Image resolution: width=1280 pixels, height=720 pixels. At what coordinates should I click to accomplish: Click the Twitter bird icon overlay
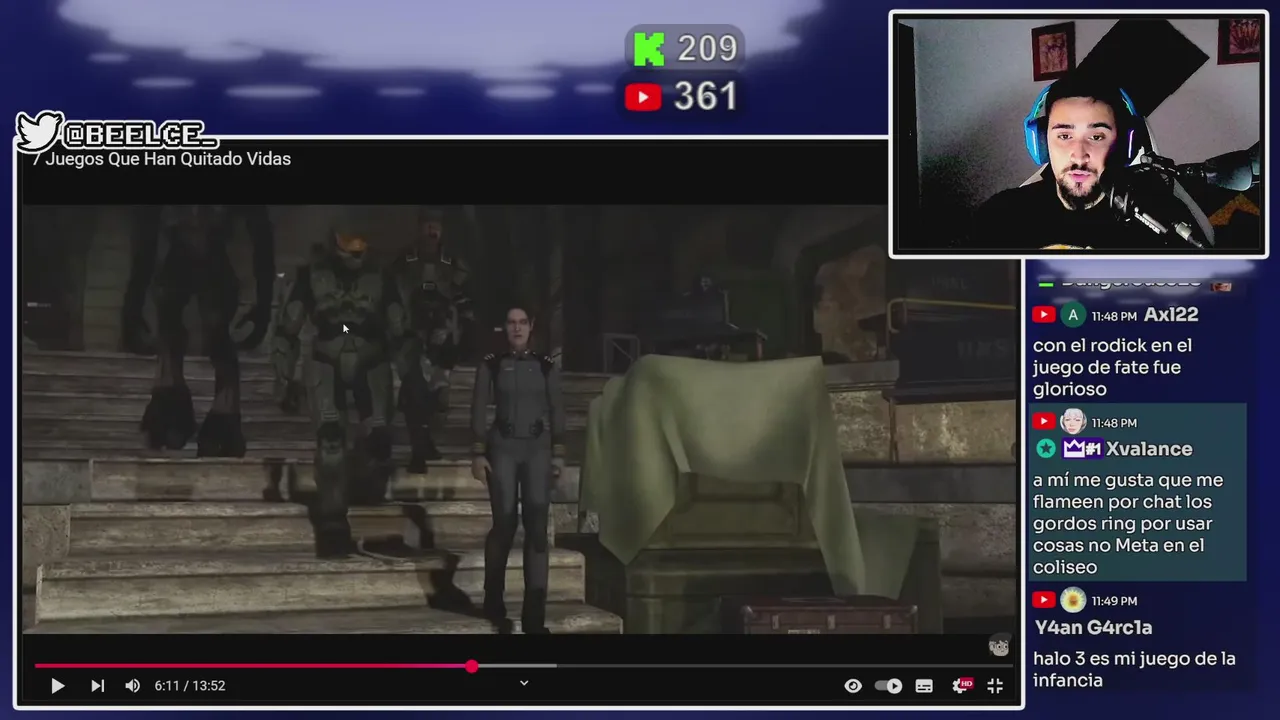click(38, 131)
